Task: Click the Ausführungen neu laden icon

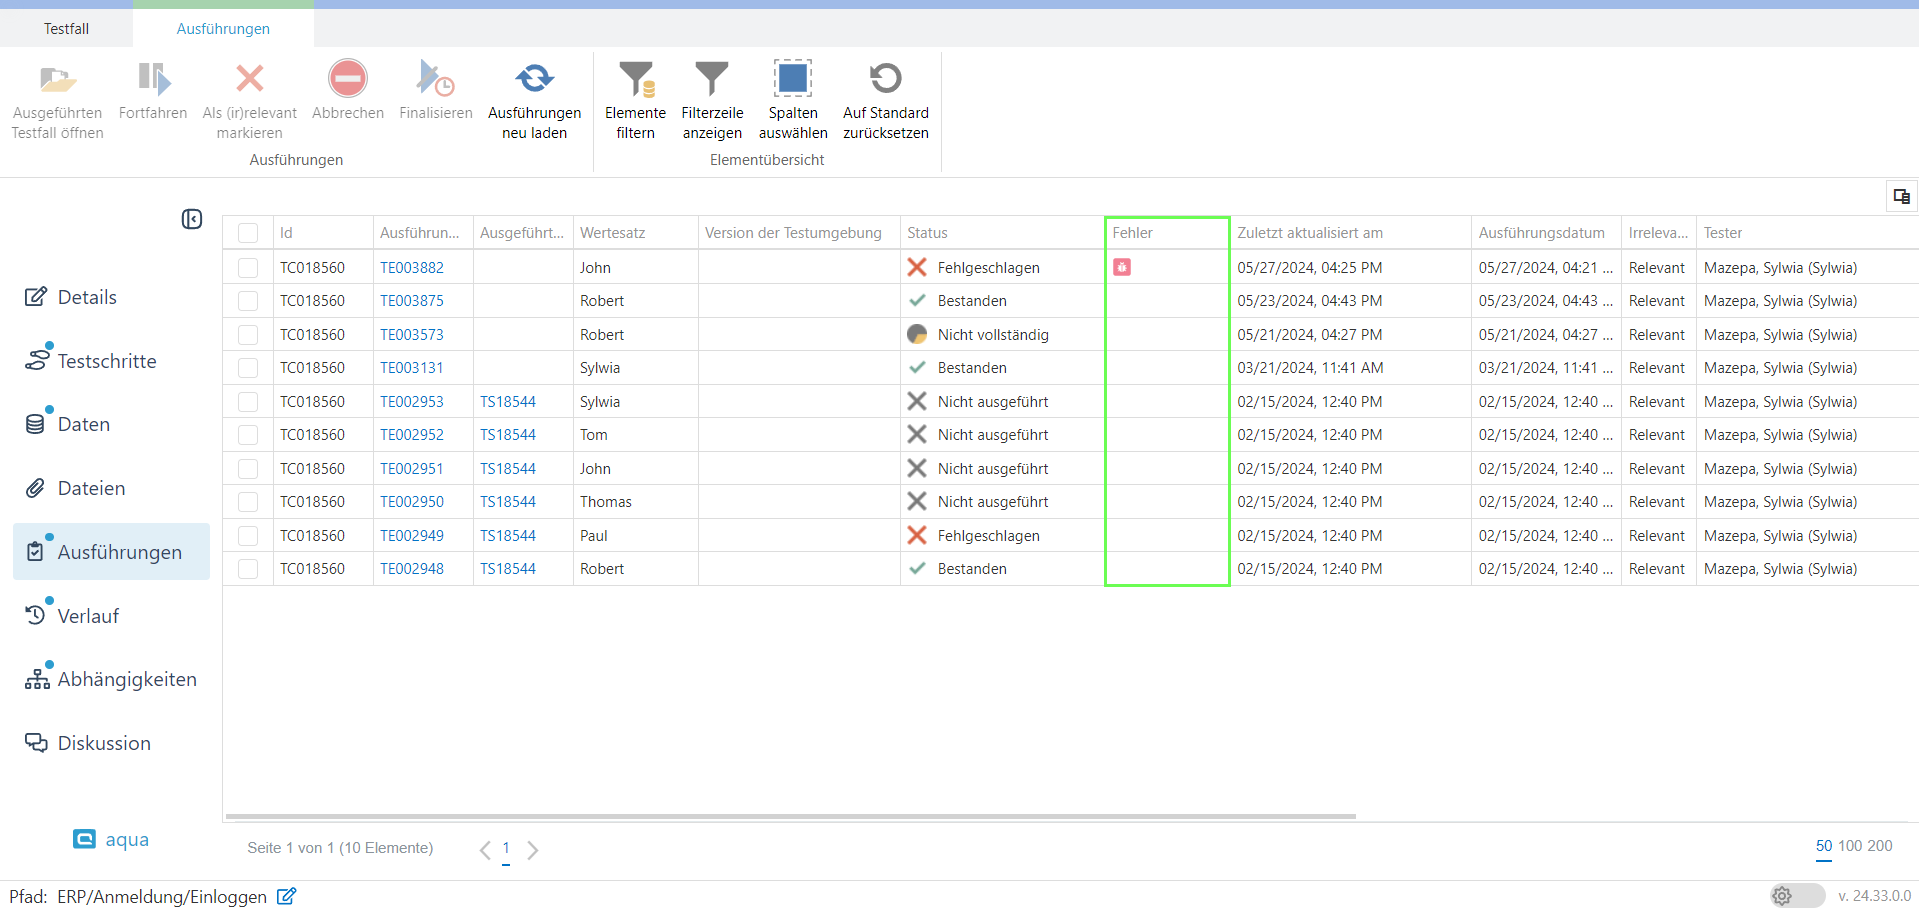Action: pyautogui.click(x=534, y=79)
